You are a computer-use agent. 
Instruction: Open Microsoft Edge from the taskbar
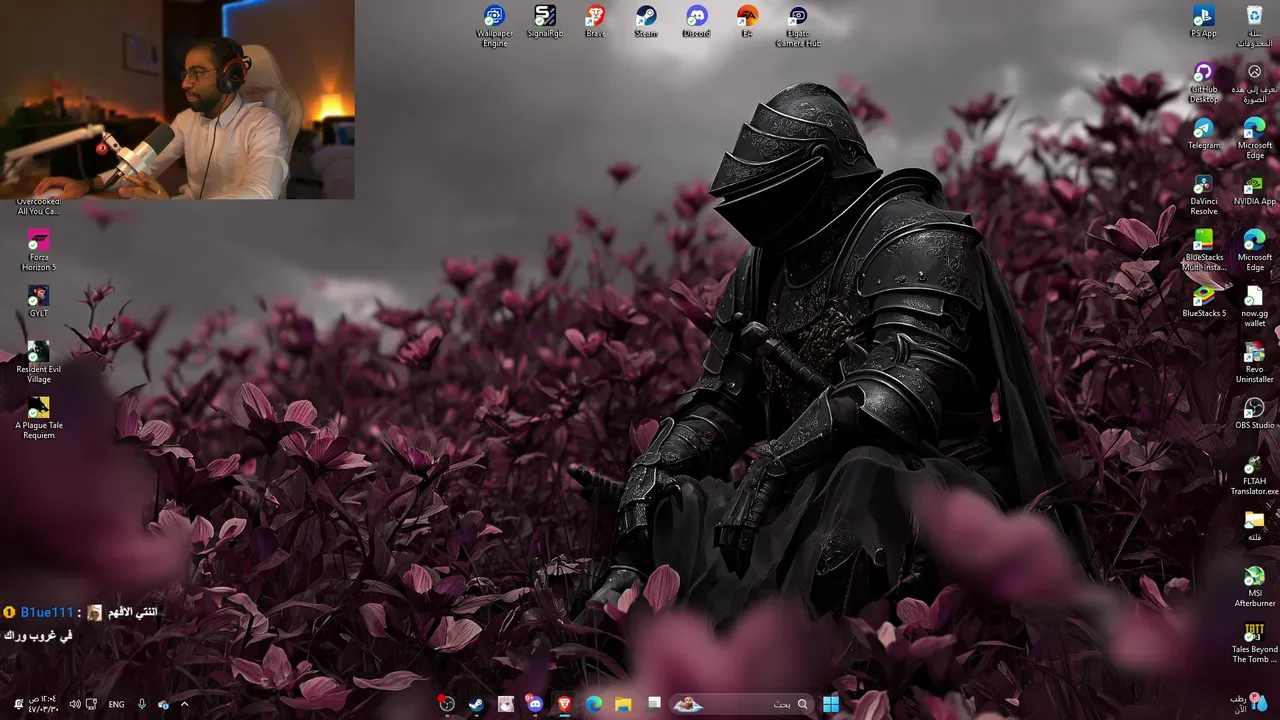[594, 704]
